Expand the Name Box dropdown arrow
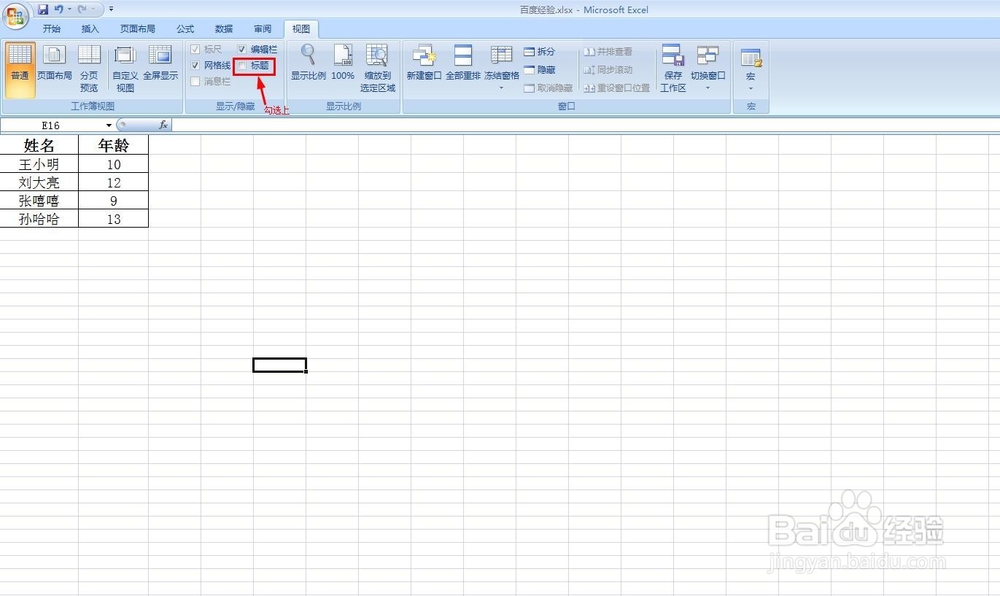This screenshot has height=596, width=1000. pyautogui.click(x=108, y=125)
